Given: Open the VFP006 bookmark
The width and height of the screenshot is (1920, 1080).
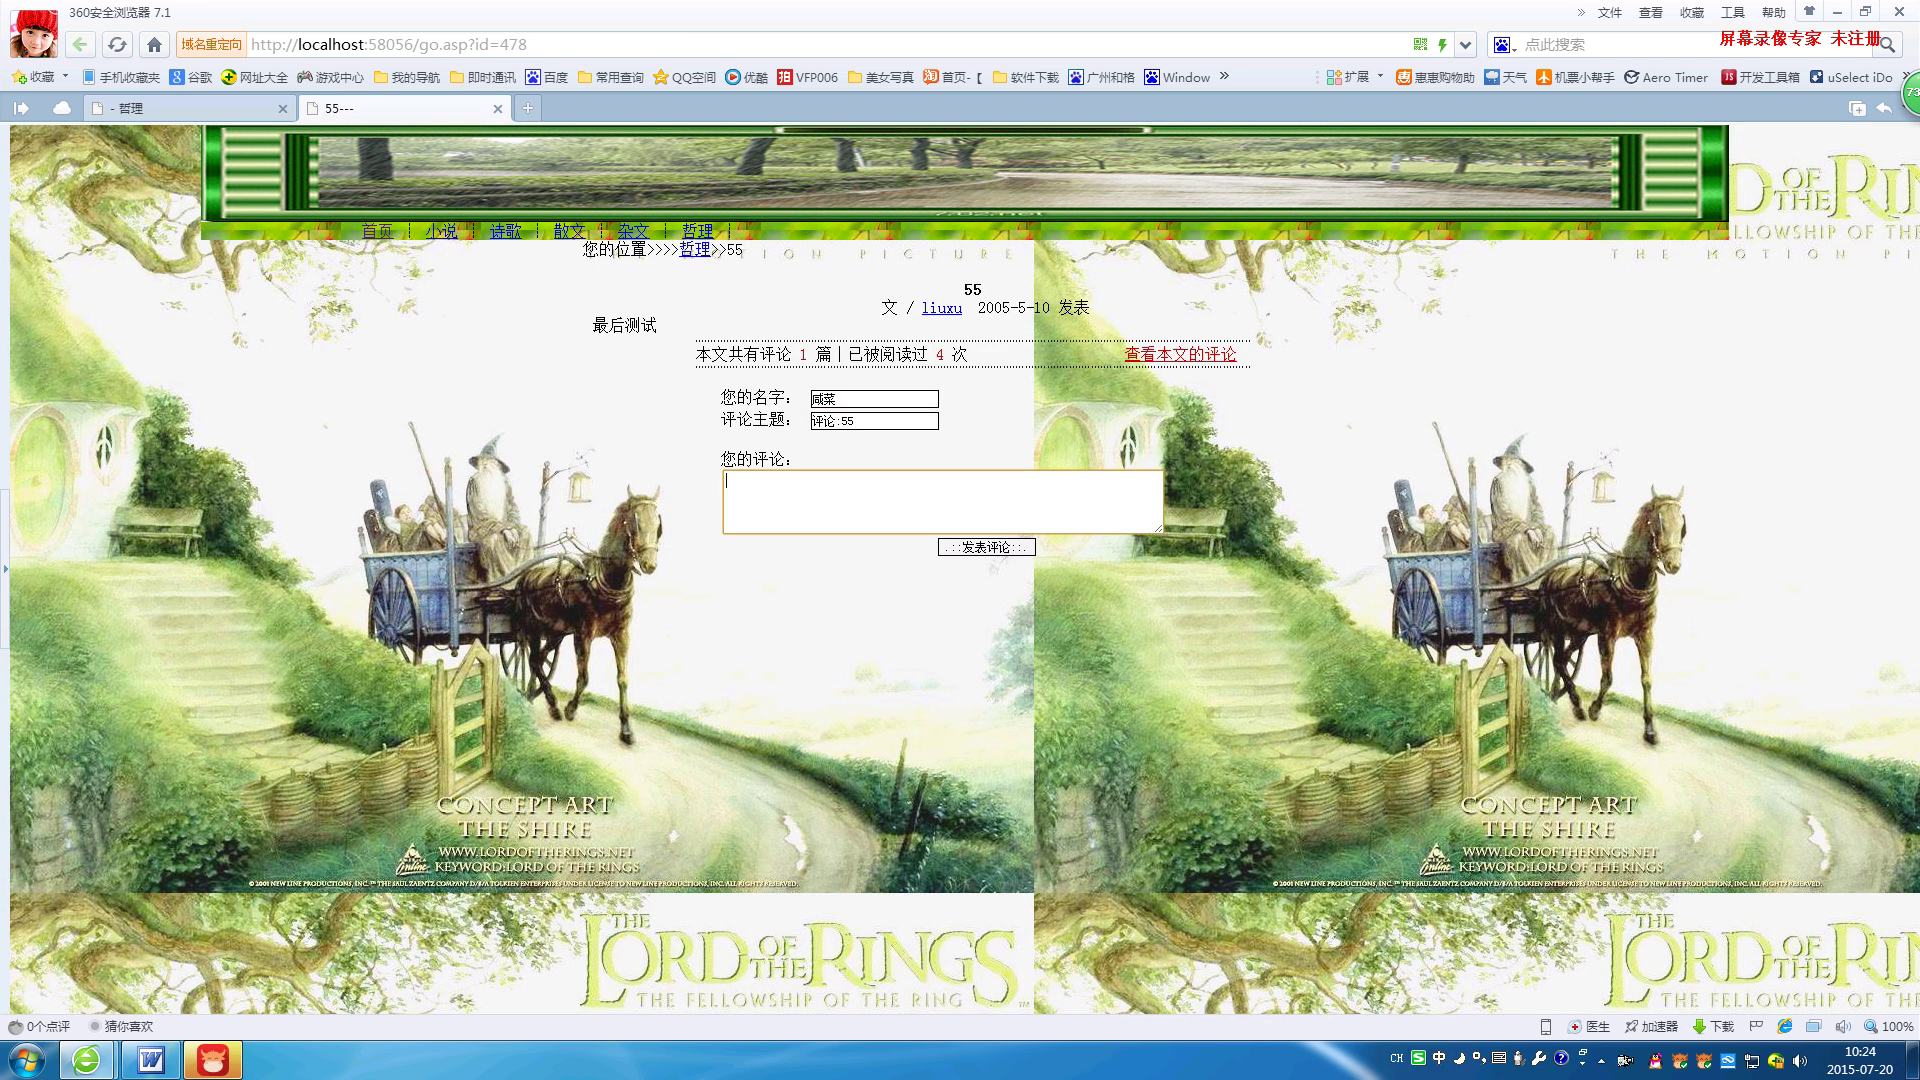Looking at the screenshot, I should pyautogui.click(x=808, y=77).
